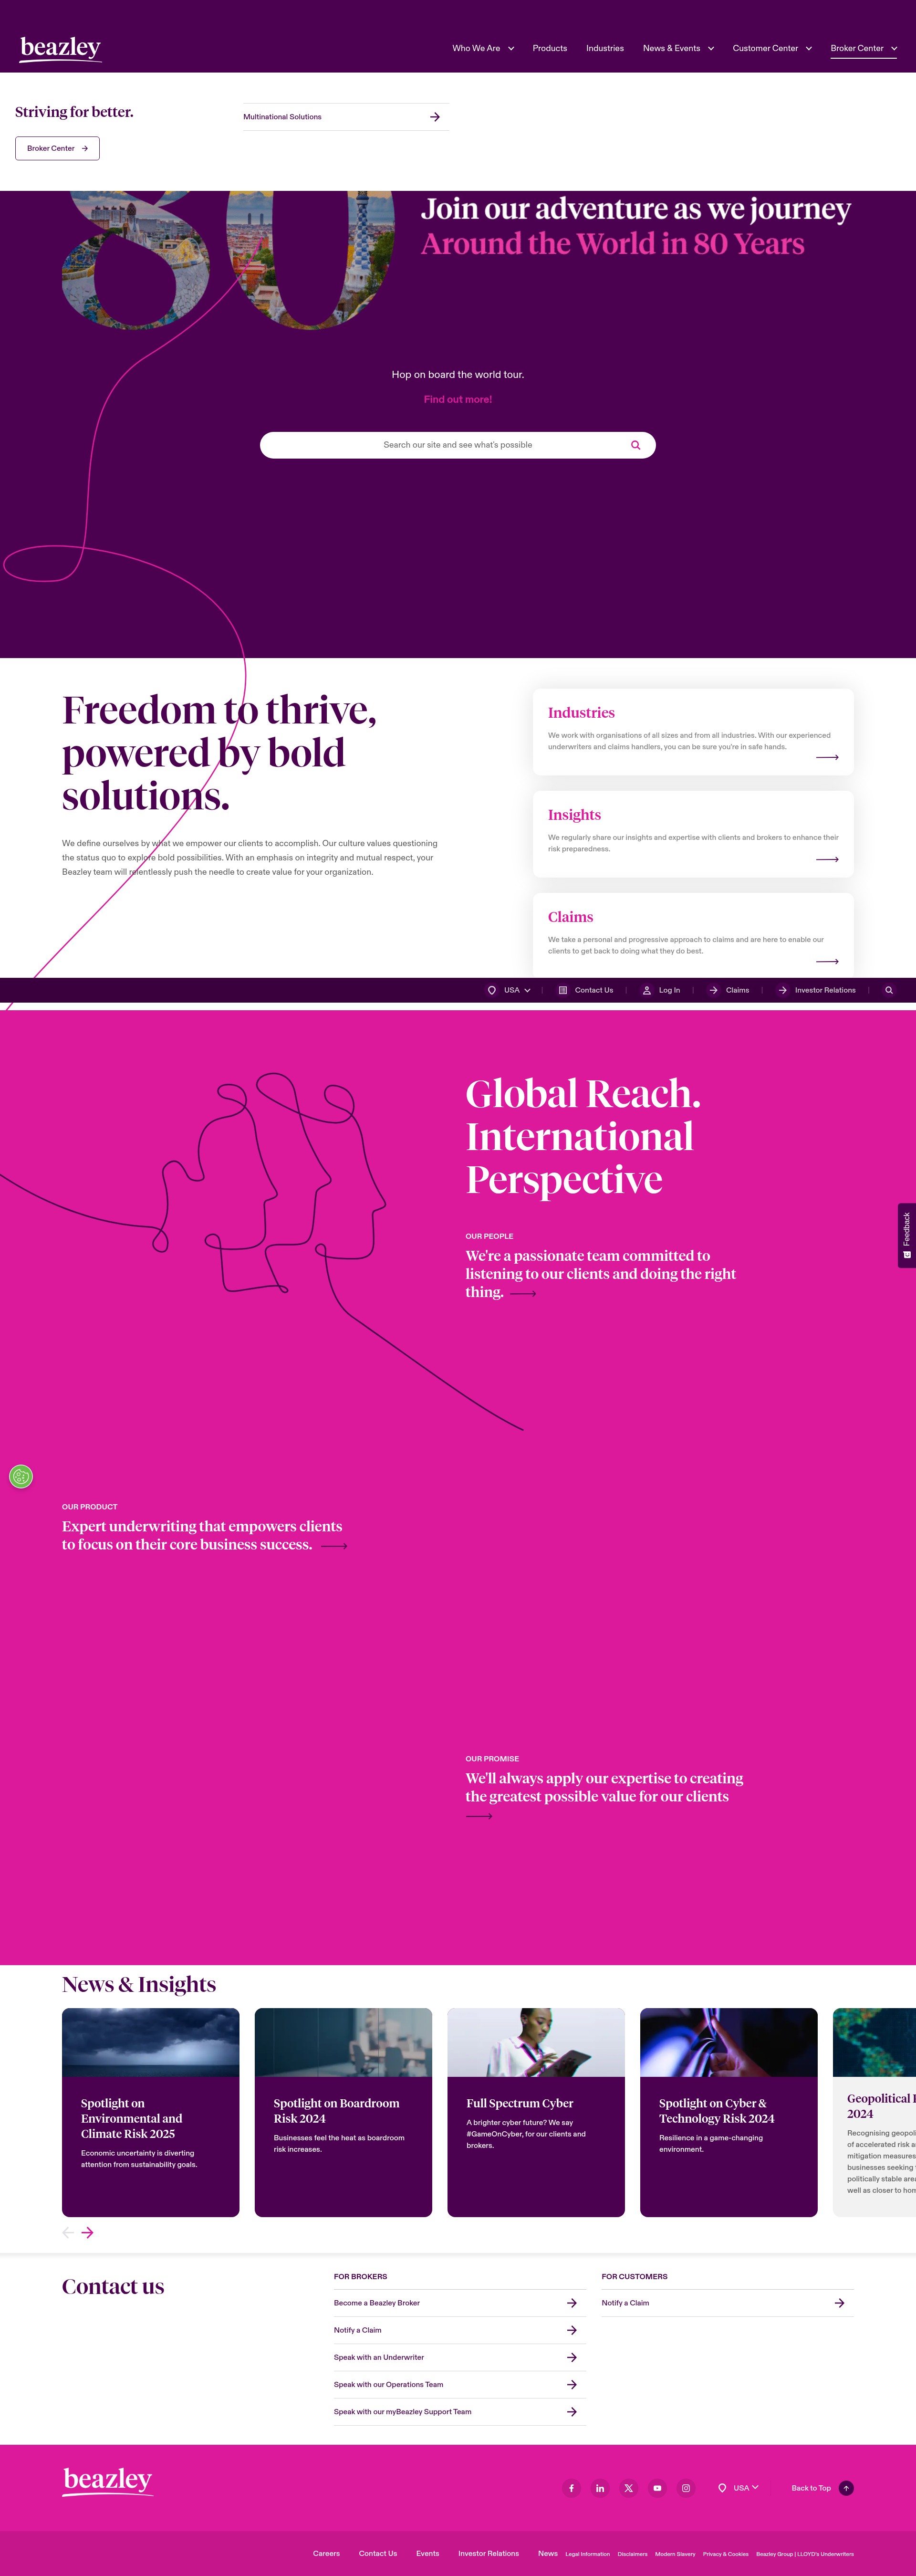The width and height of the screenshot is (916, 2576).
Task: Click into the site search field
Action: tap(458, 445)
